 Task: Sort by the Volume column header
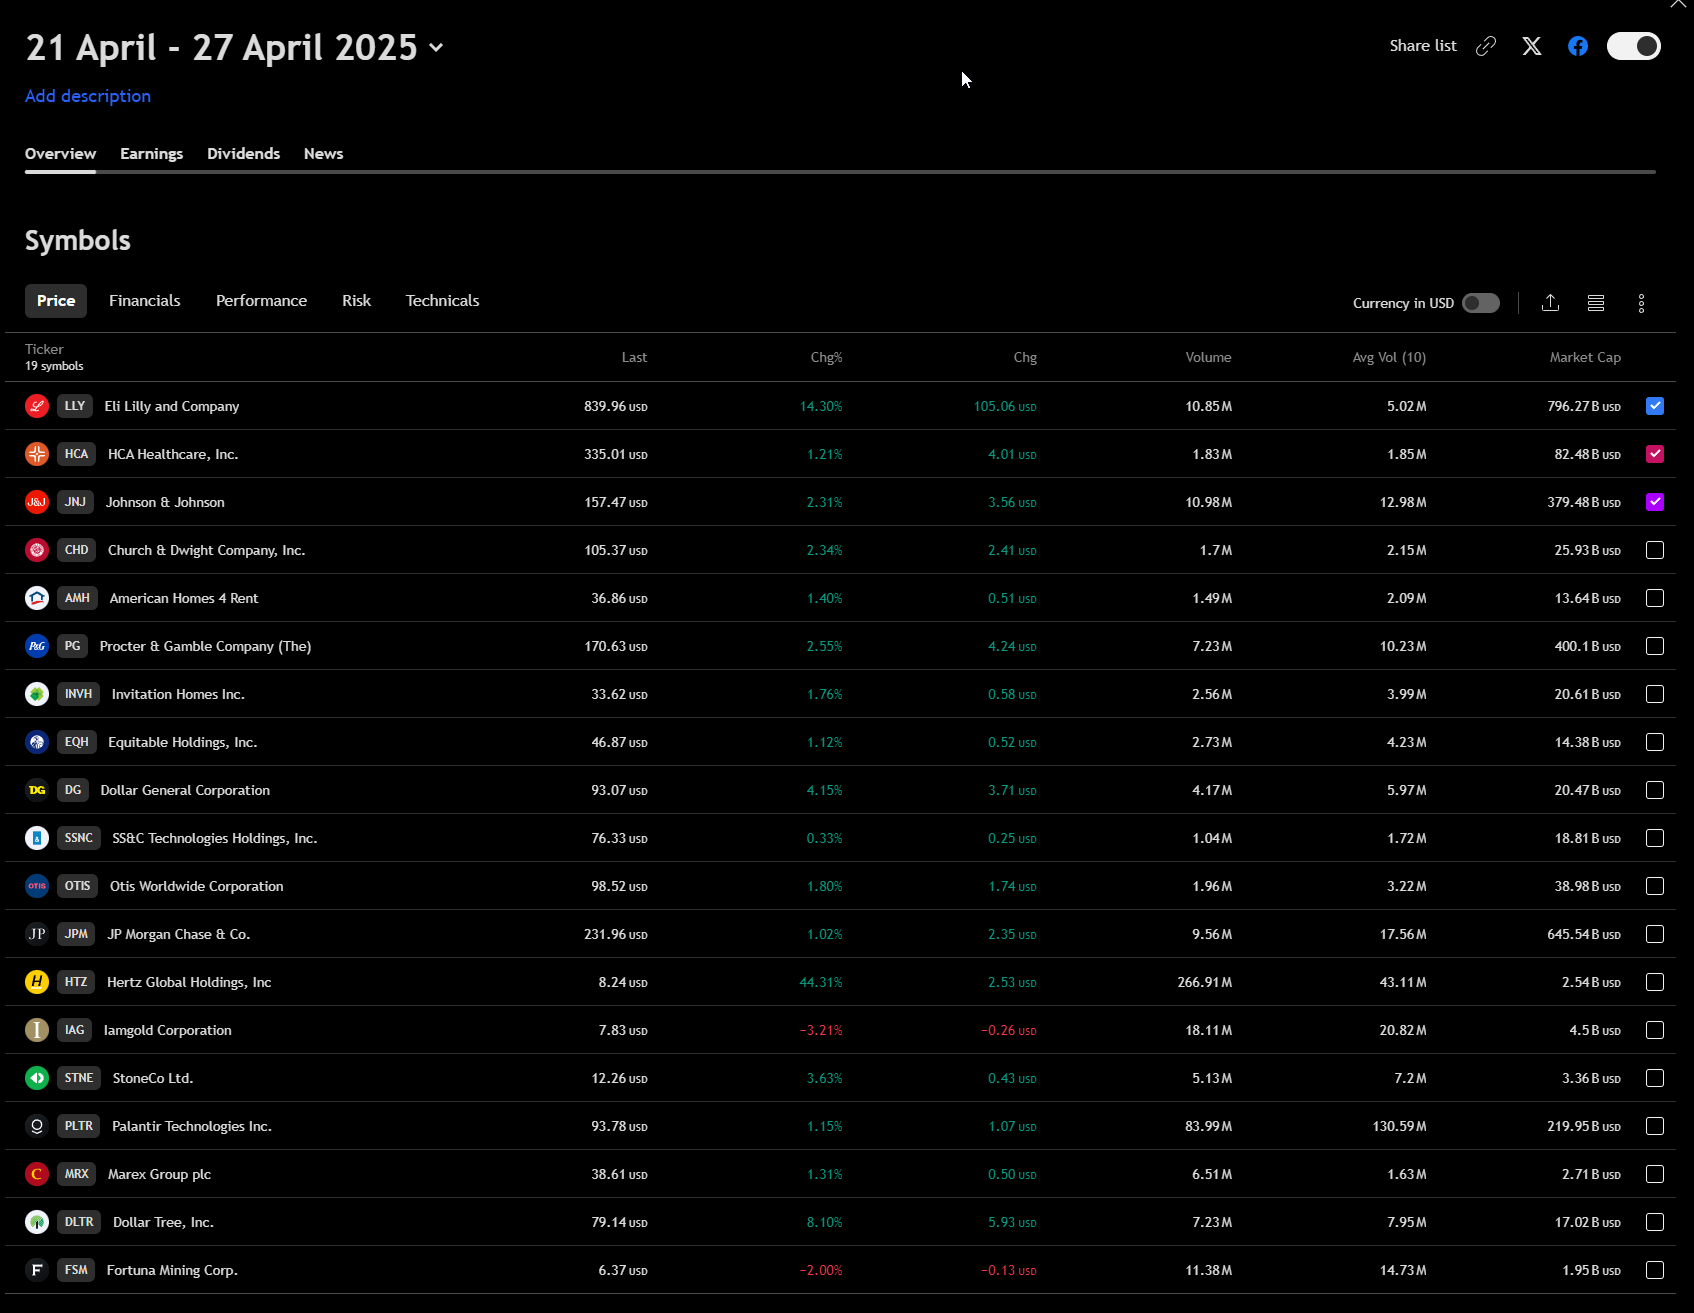[x=1208, y=357]
